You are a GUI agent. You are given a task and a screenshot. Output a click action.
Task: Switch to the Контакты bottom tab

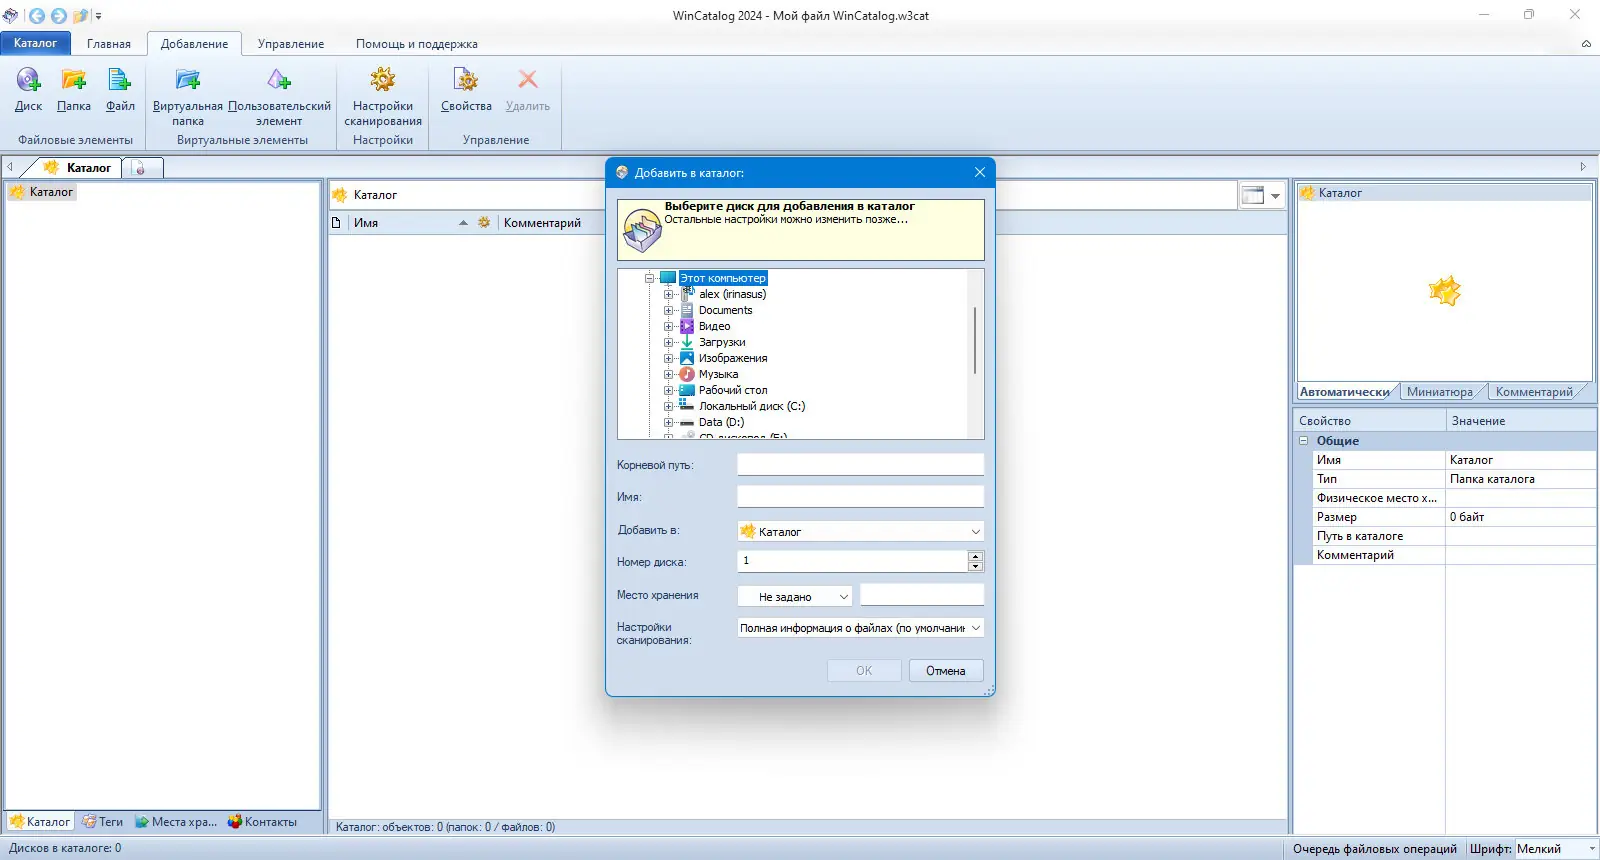[262, 822]
